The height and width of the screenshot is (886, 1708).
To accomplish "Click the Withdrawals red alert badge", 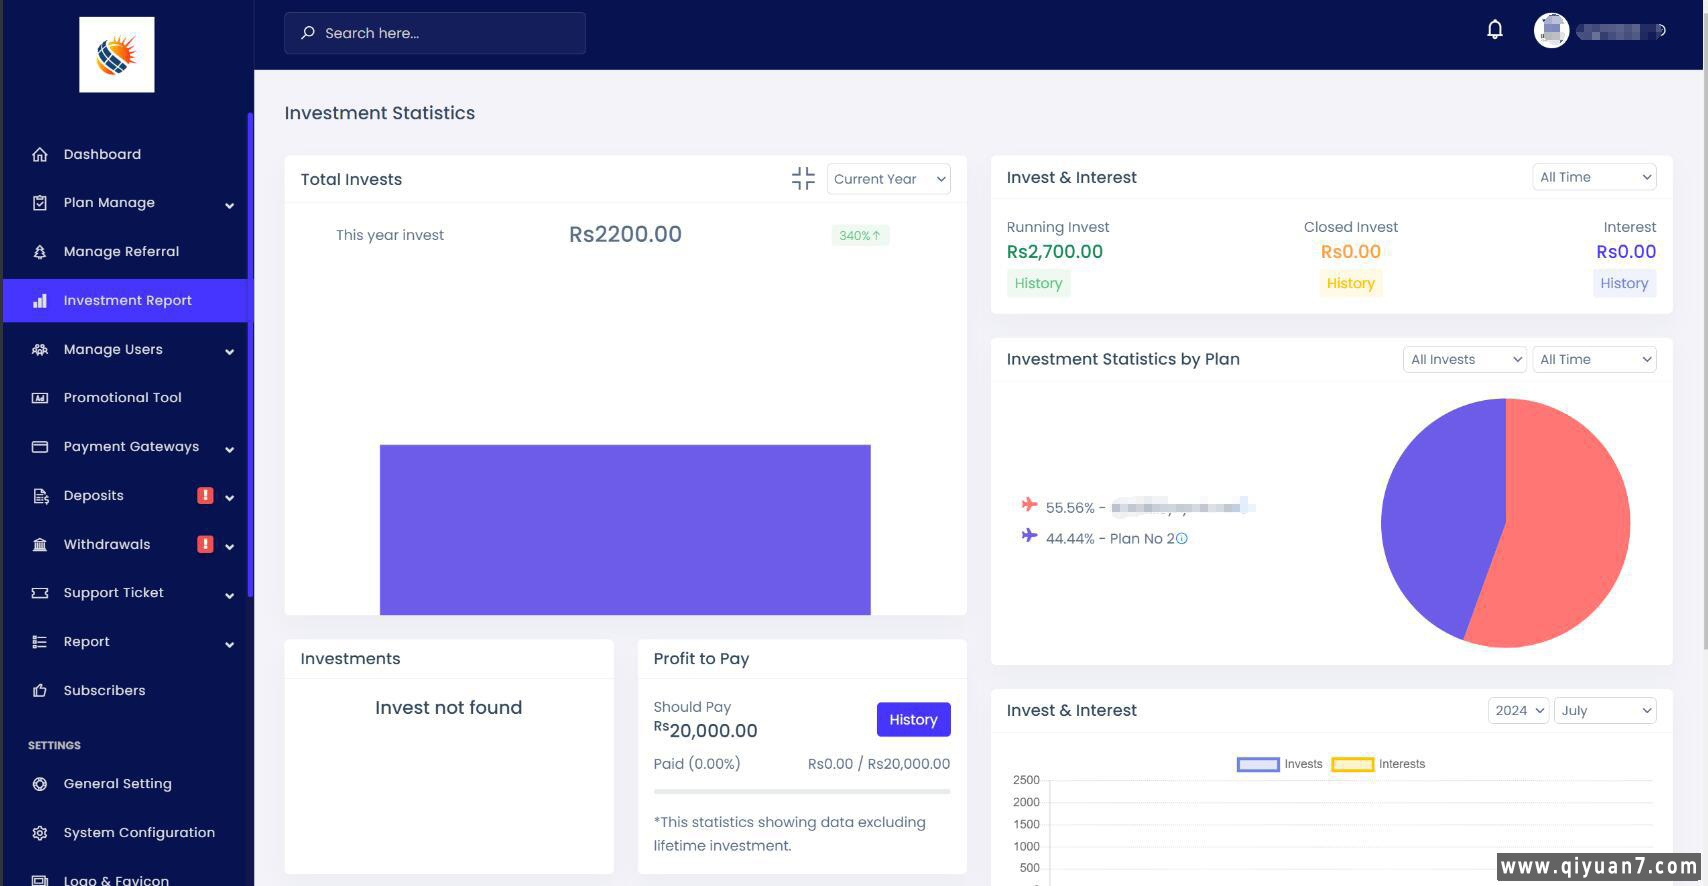I will click(205, 544).
